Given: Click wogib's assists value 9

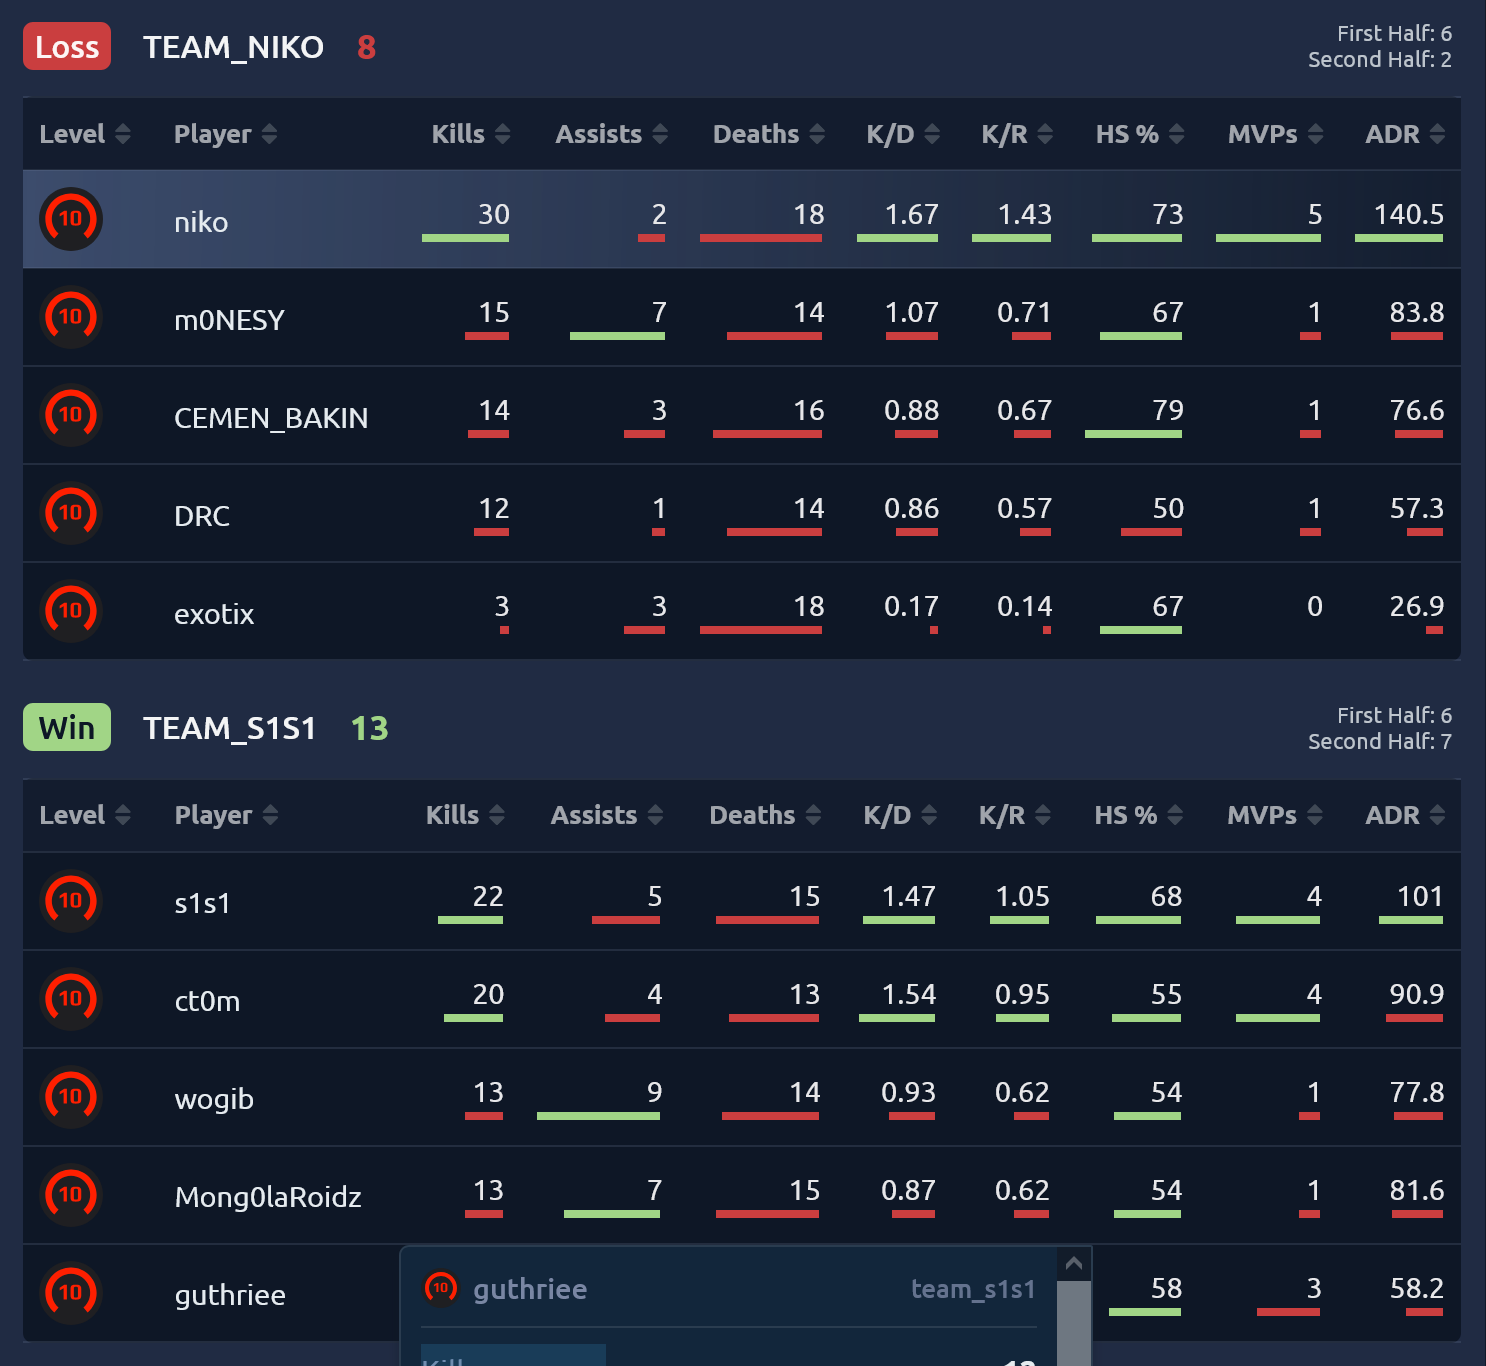Looking at the screenshot, I should coord(654,1093).
